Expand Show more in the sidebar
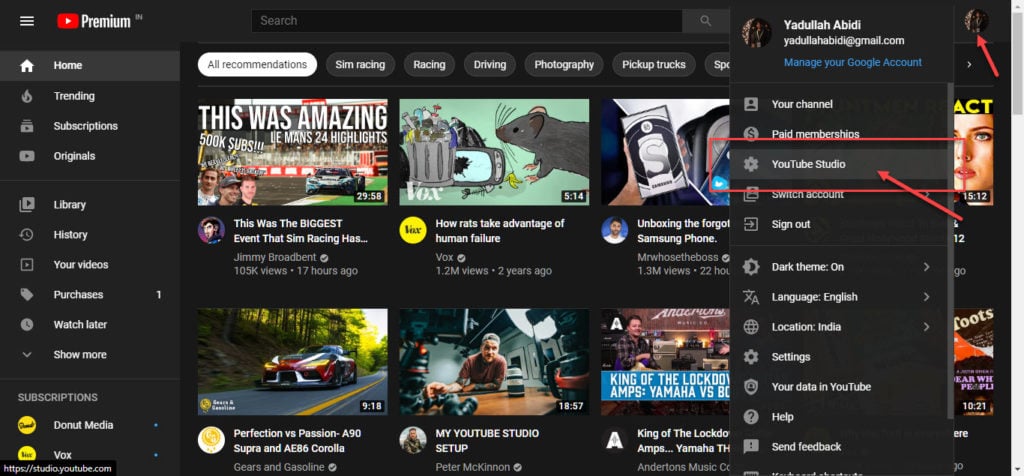This screenshot has width=1024, height=476. point(89,355)
